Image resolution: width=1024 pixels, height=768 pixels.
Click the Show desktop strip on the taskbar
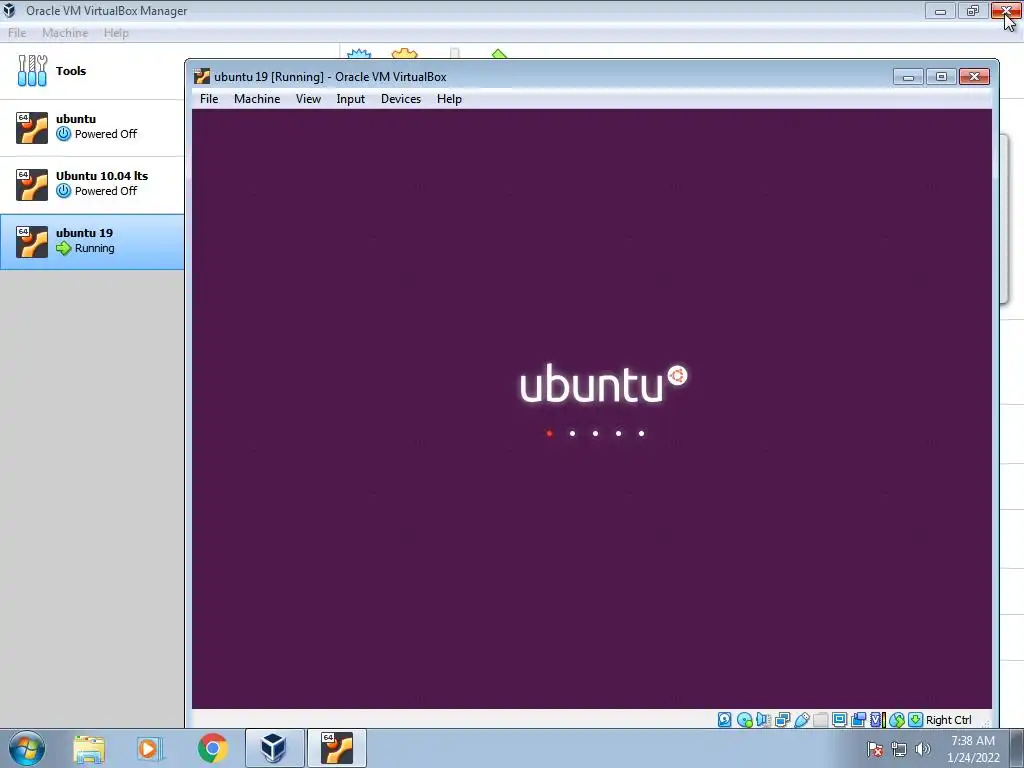pos(1017,748)
